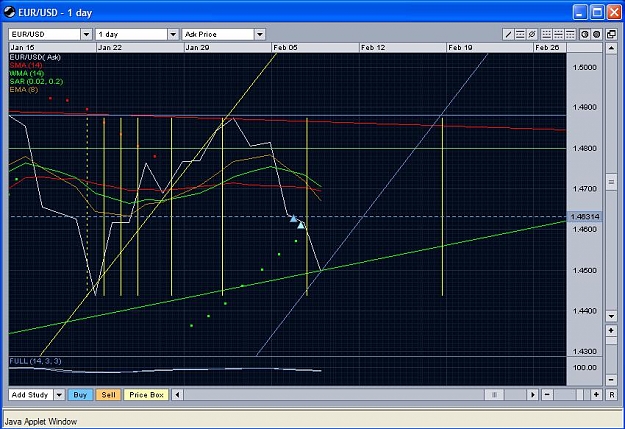Select the horizontal lines drawing tool
The image size is (625, 429).
[520, 34]
